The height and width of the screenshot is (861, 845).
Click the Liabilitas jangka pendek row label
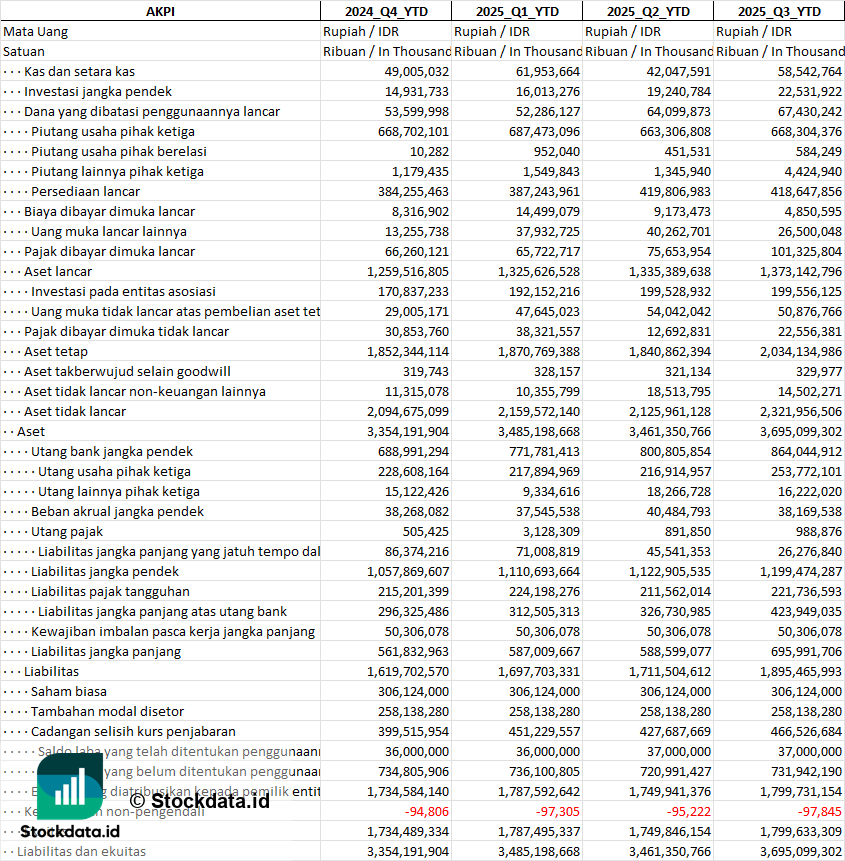click(104, 572)
